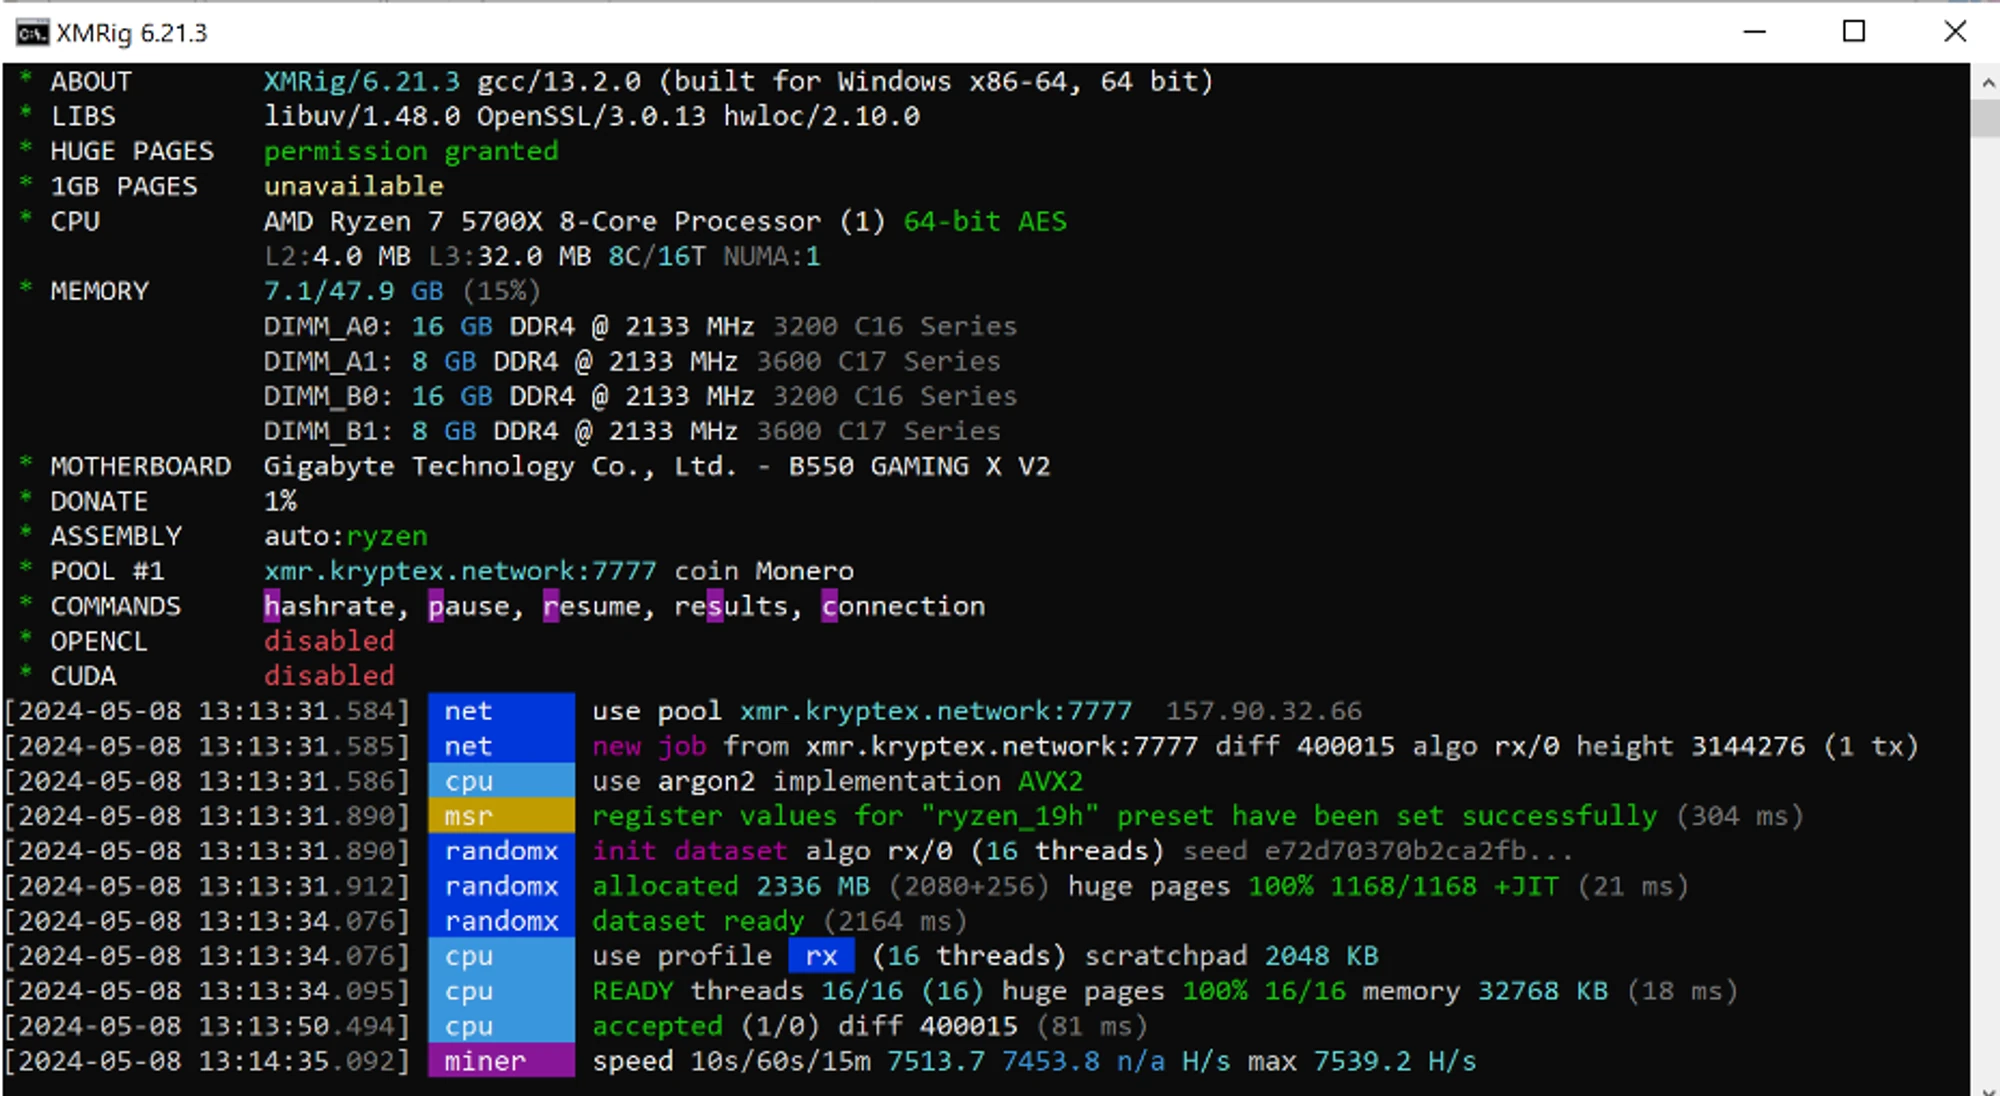The width and height of the screenshot is (2000, 1096).
Task: Close the XMRig 6.21.3 window
Action: 1954,32
